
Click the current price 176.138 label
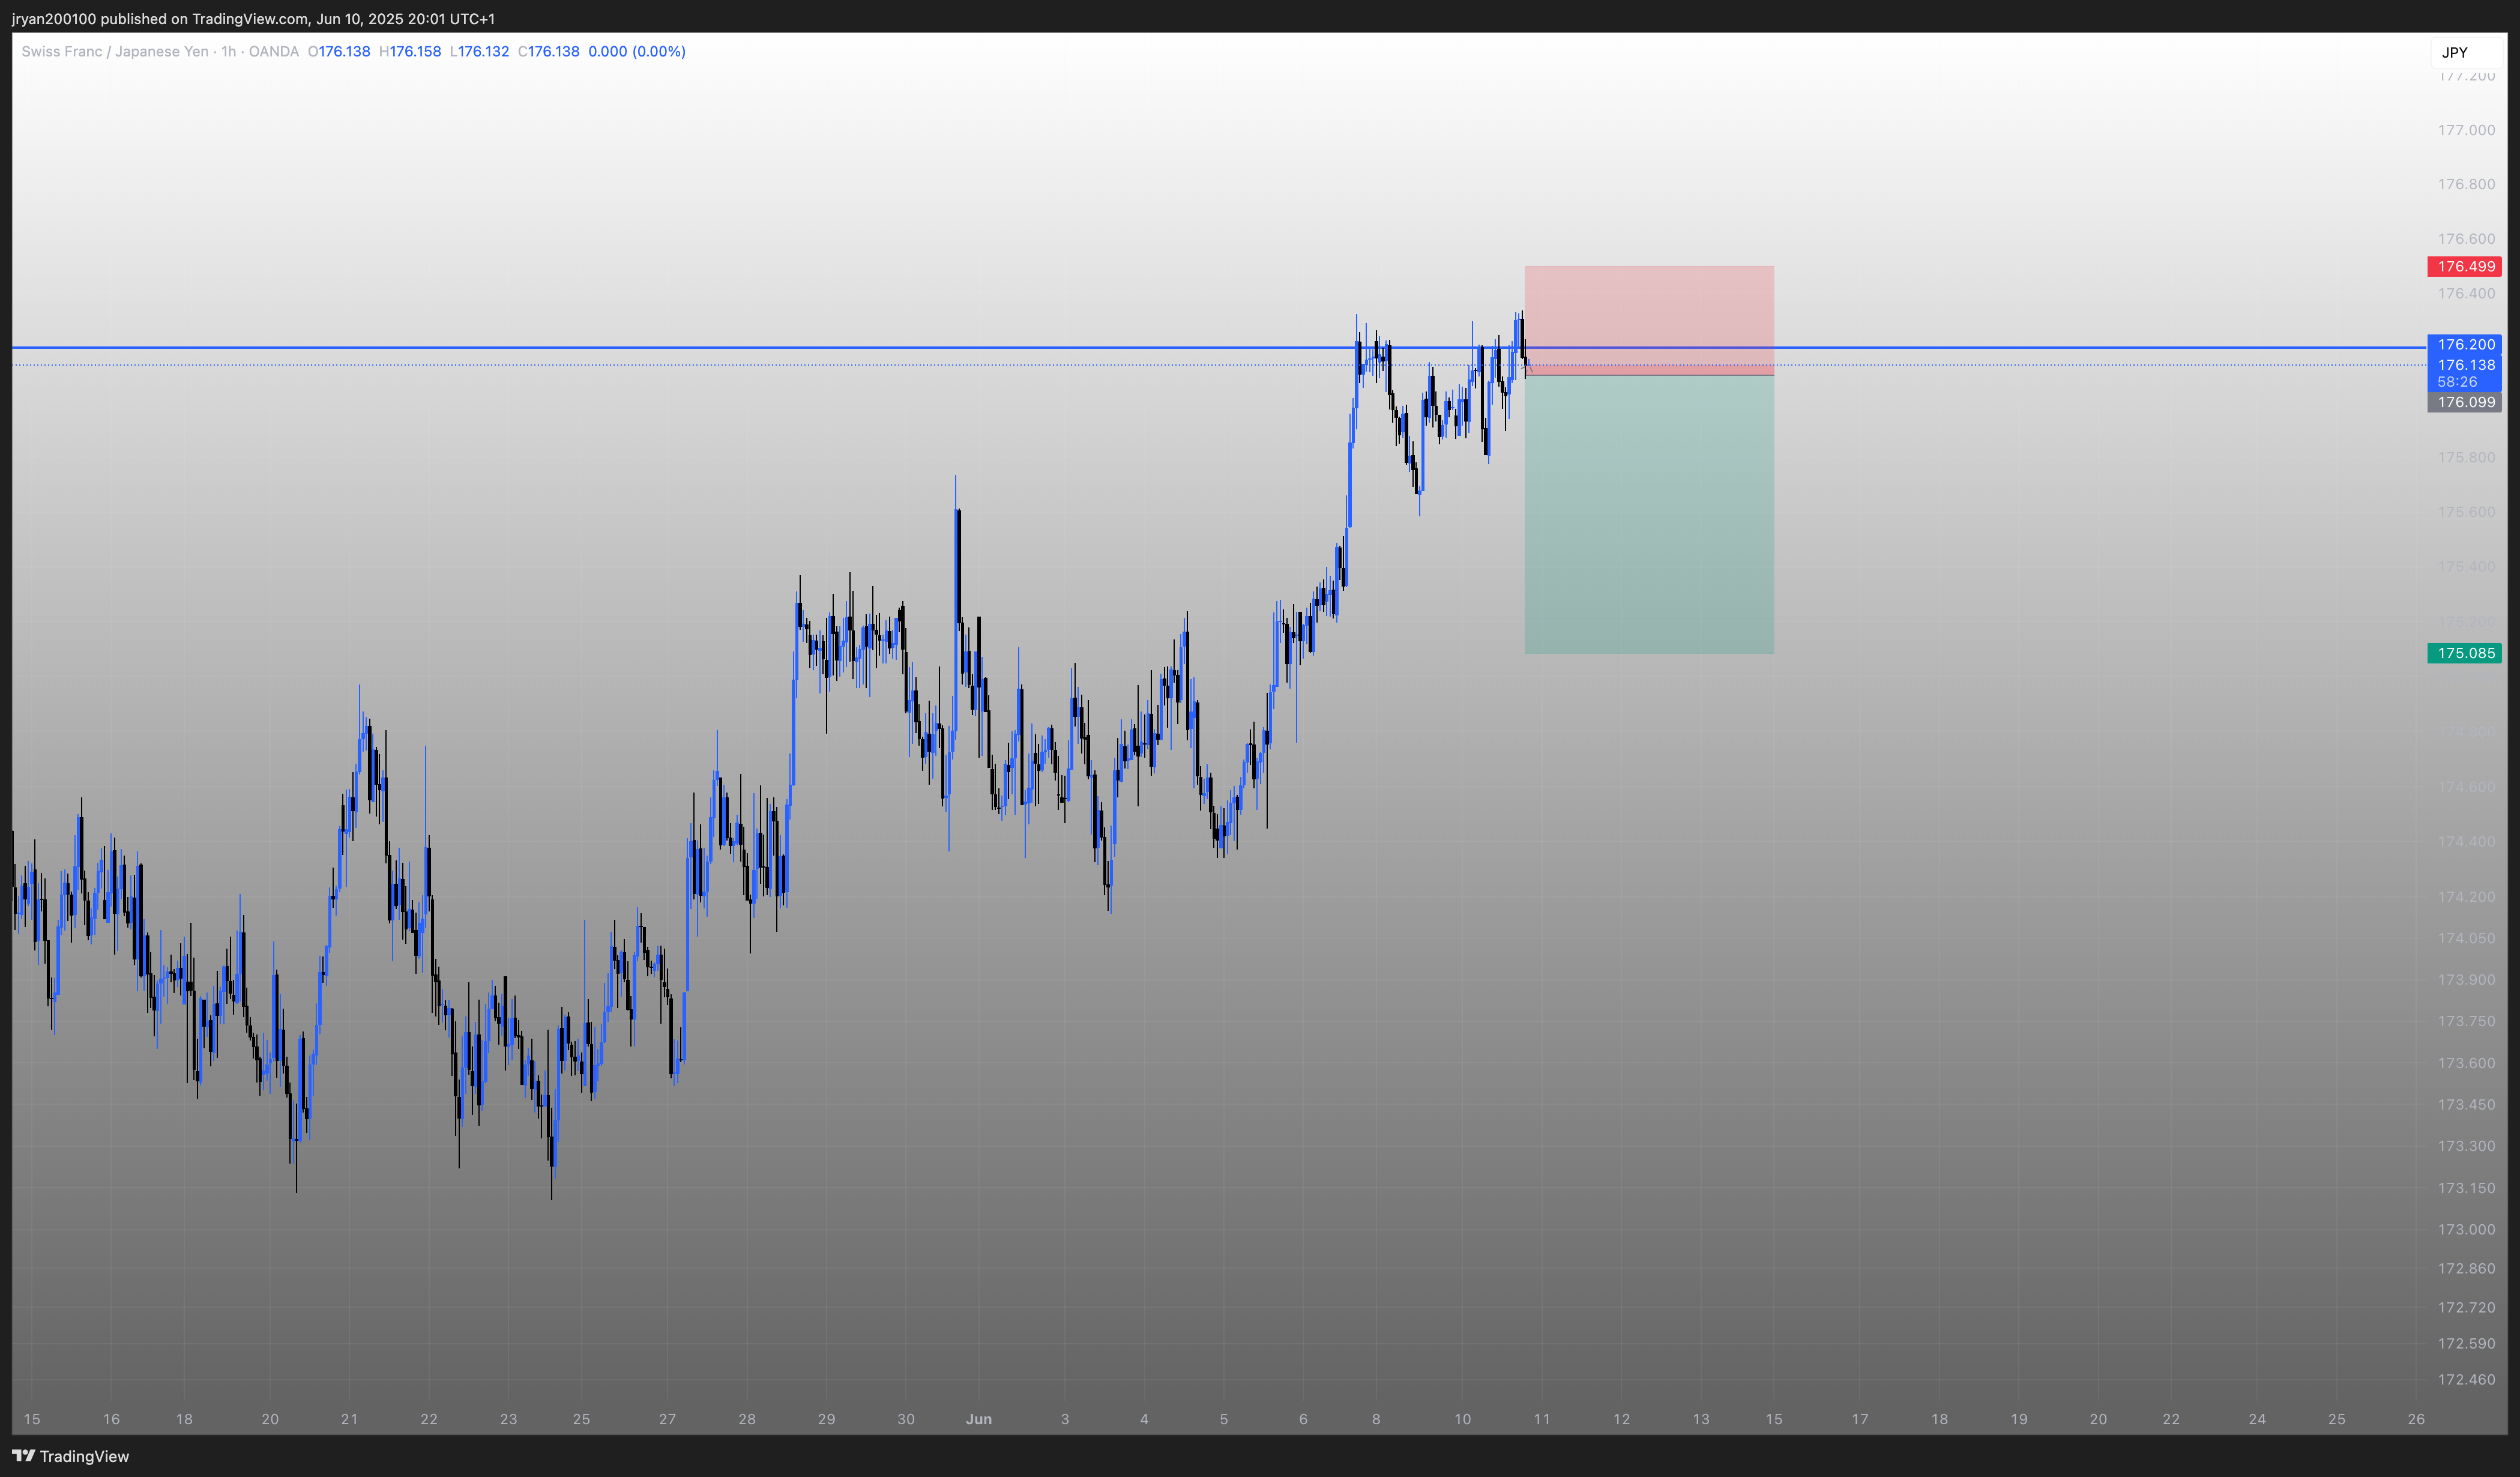click(2464, 365)
